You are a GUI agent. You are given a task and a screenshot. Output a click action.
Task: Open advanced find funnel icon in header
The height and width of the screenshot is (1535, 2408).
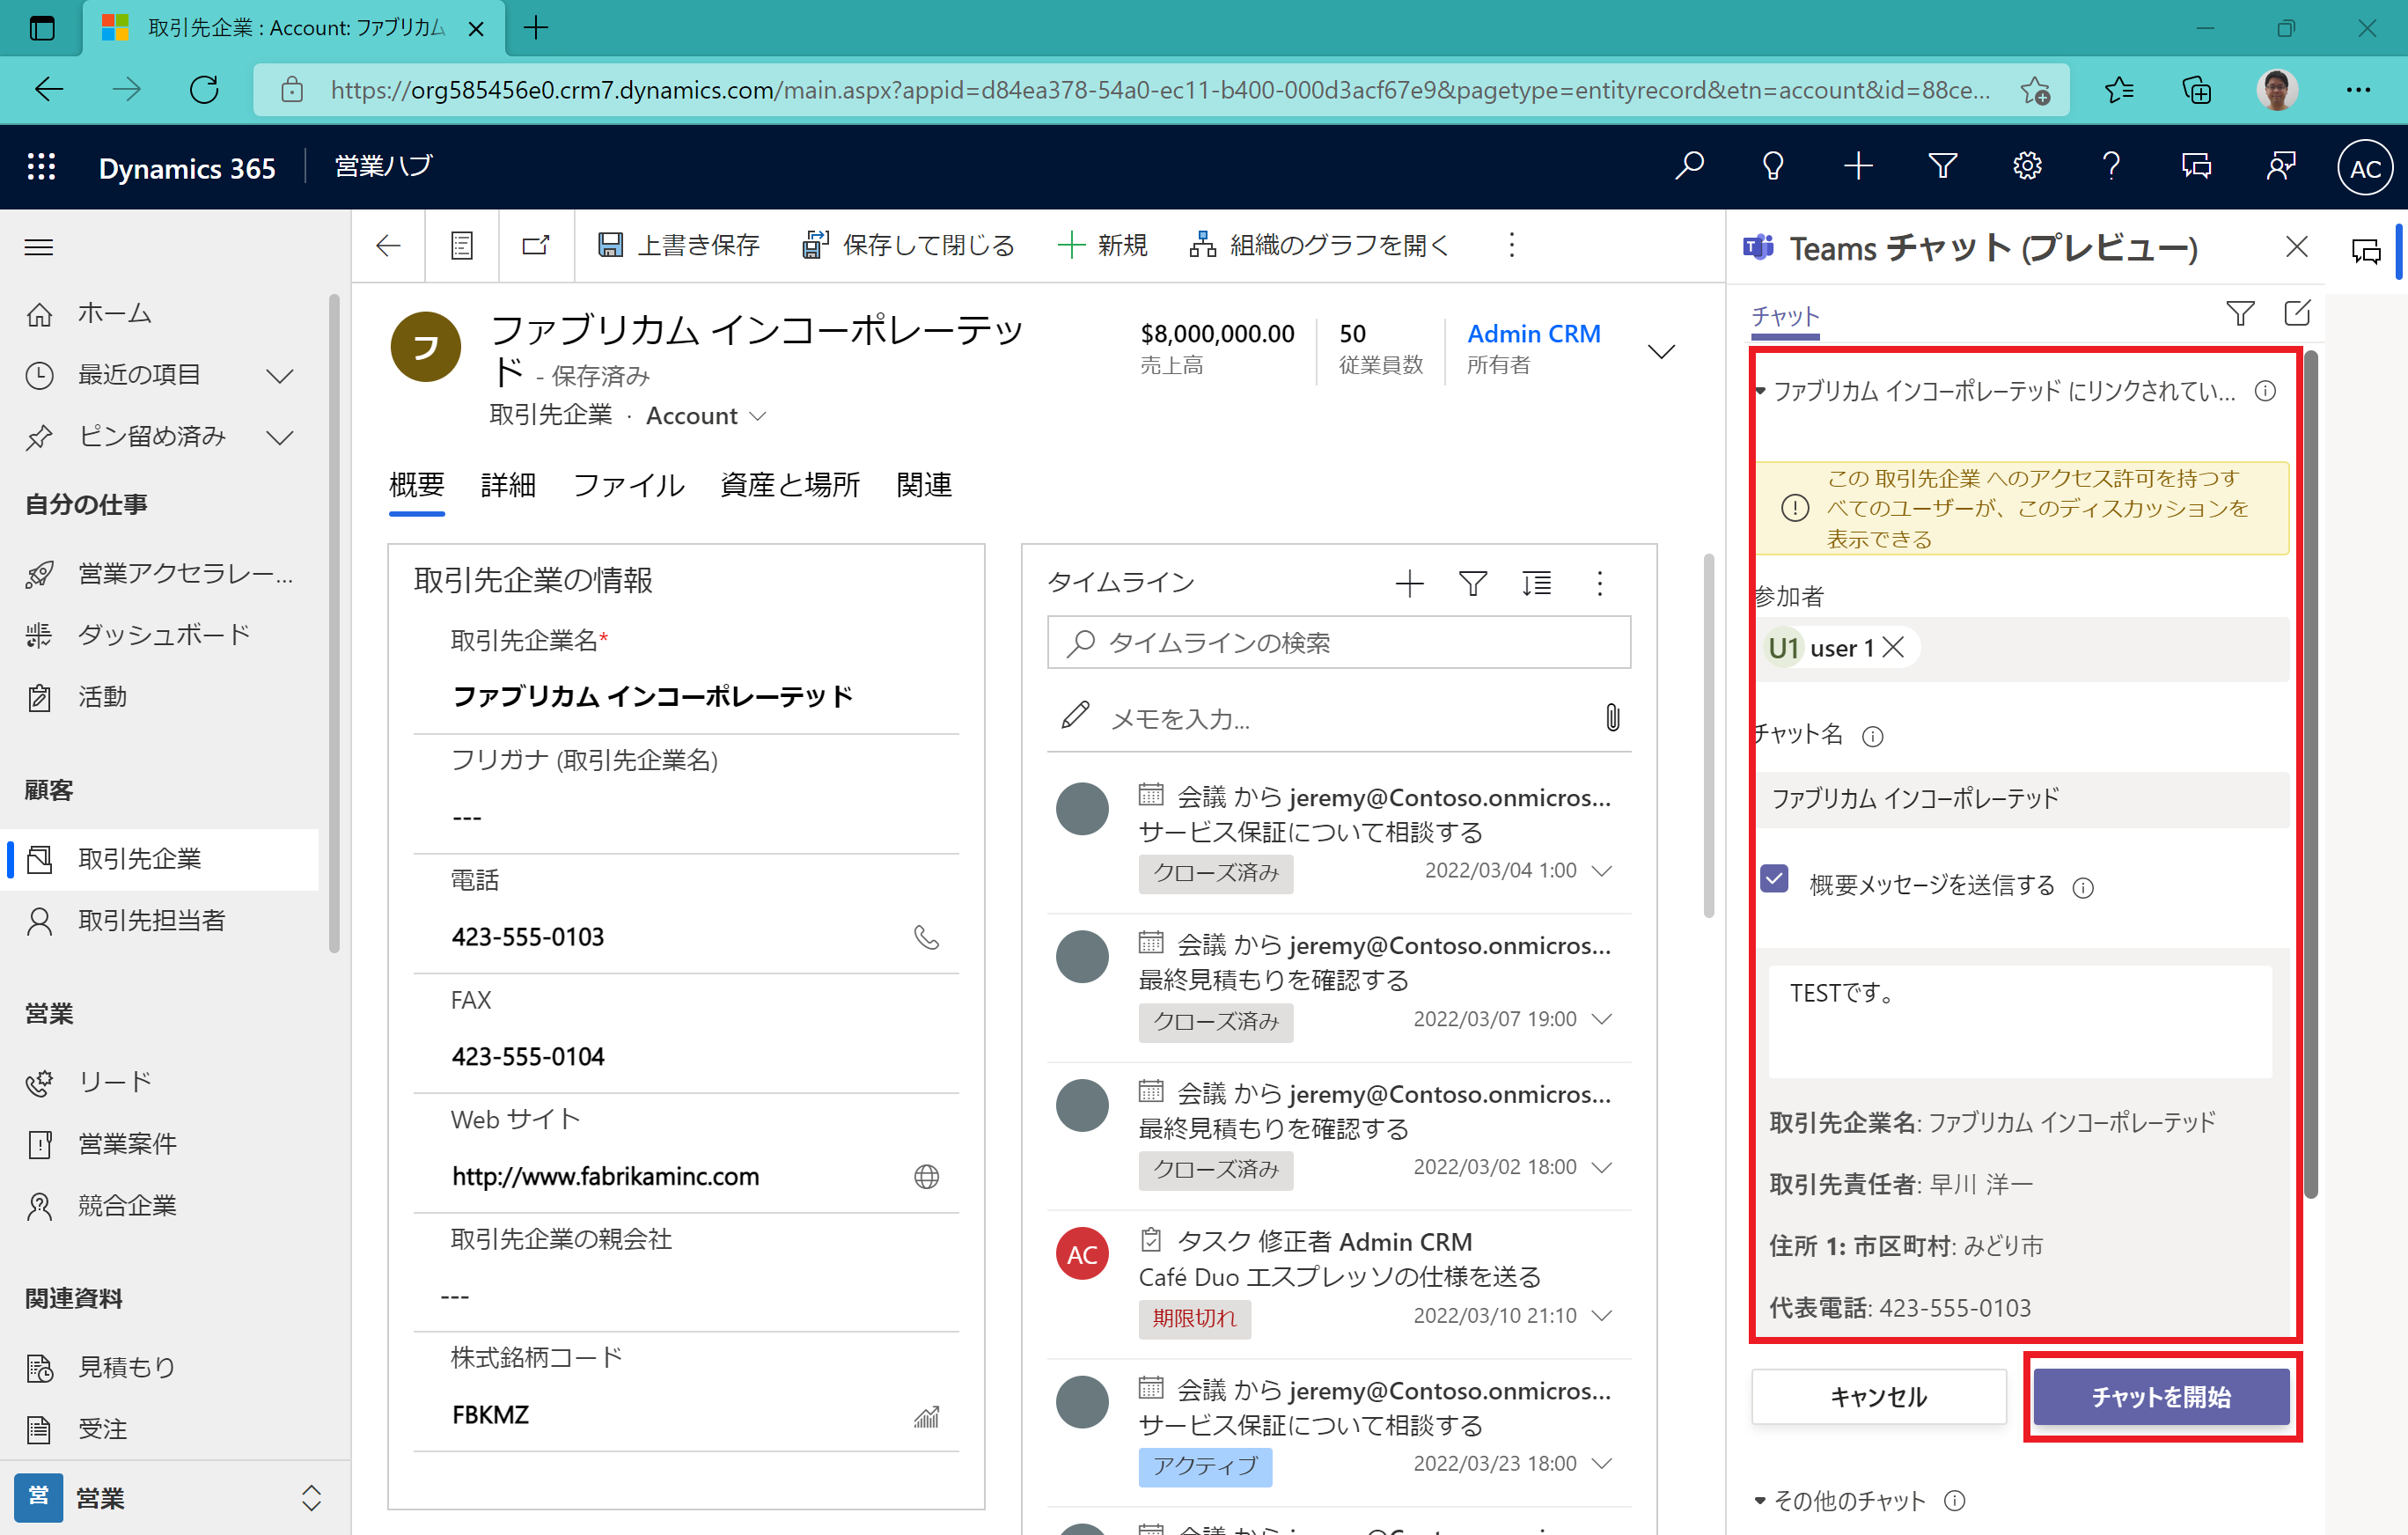(1942, 166)
